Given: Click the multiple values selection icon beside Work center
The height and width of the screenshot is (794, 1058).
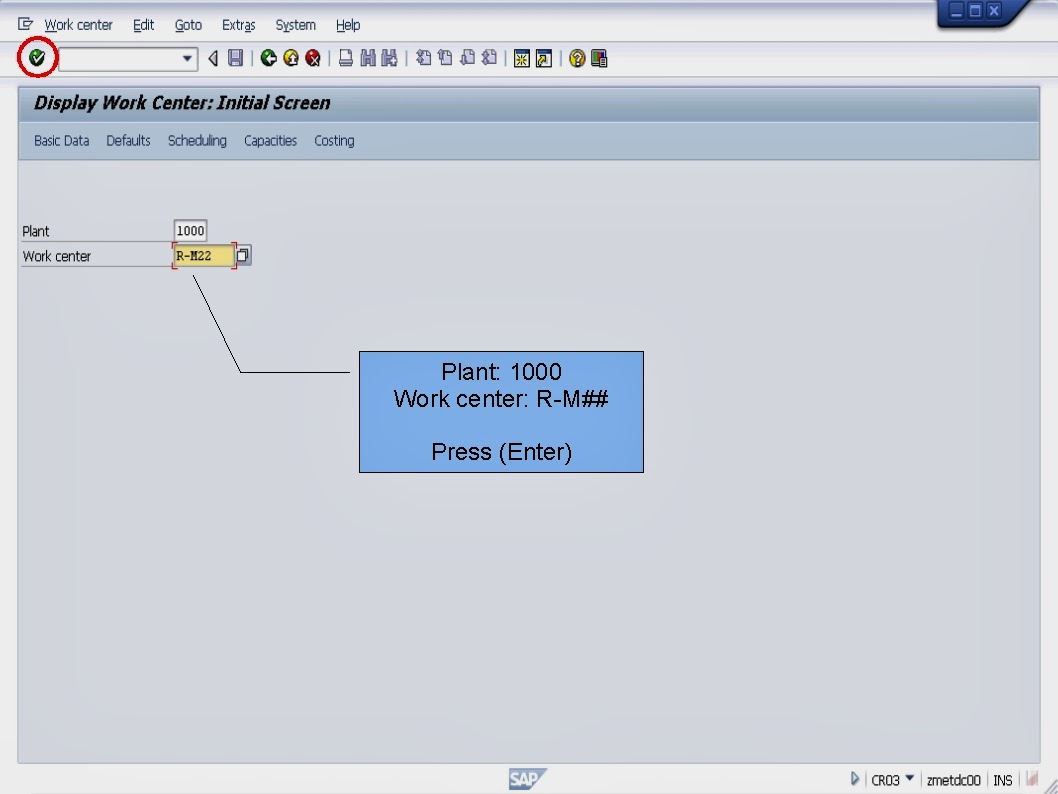Looking at the screenshot, I should click(242, 255).
